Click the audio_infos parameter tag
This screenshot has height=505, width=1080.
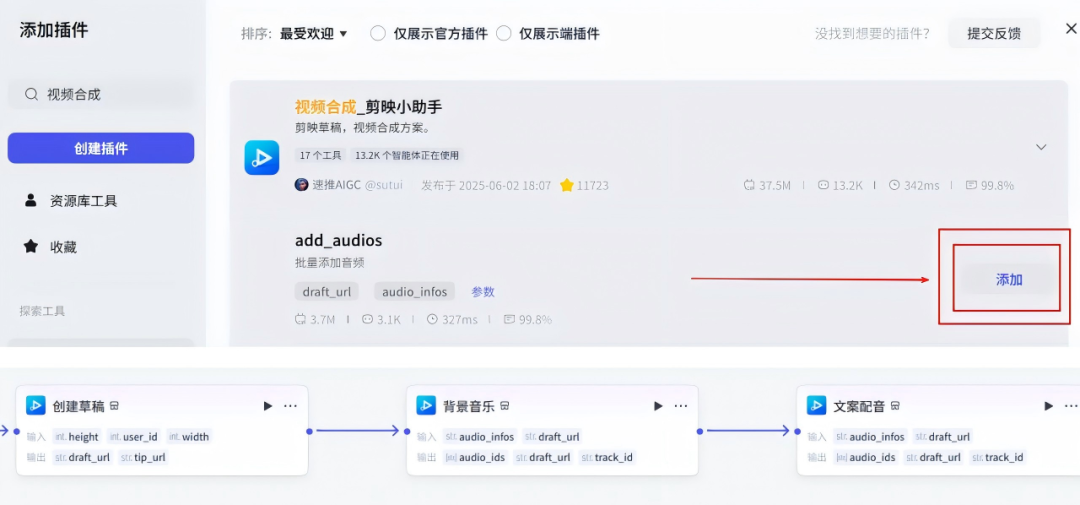pos(415,291)
